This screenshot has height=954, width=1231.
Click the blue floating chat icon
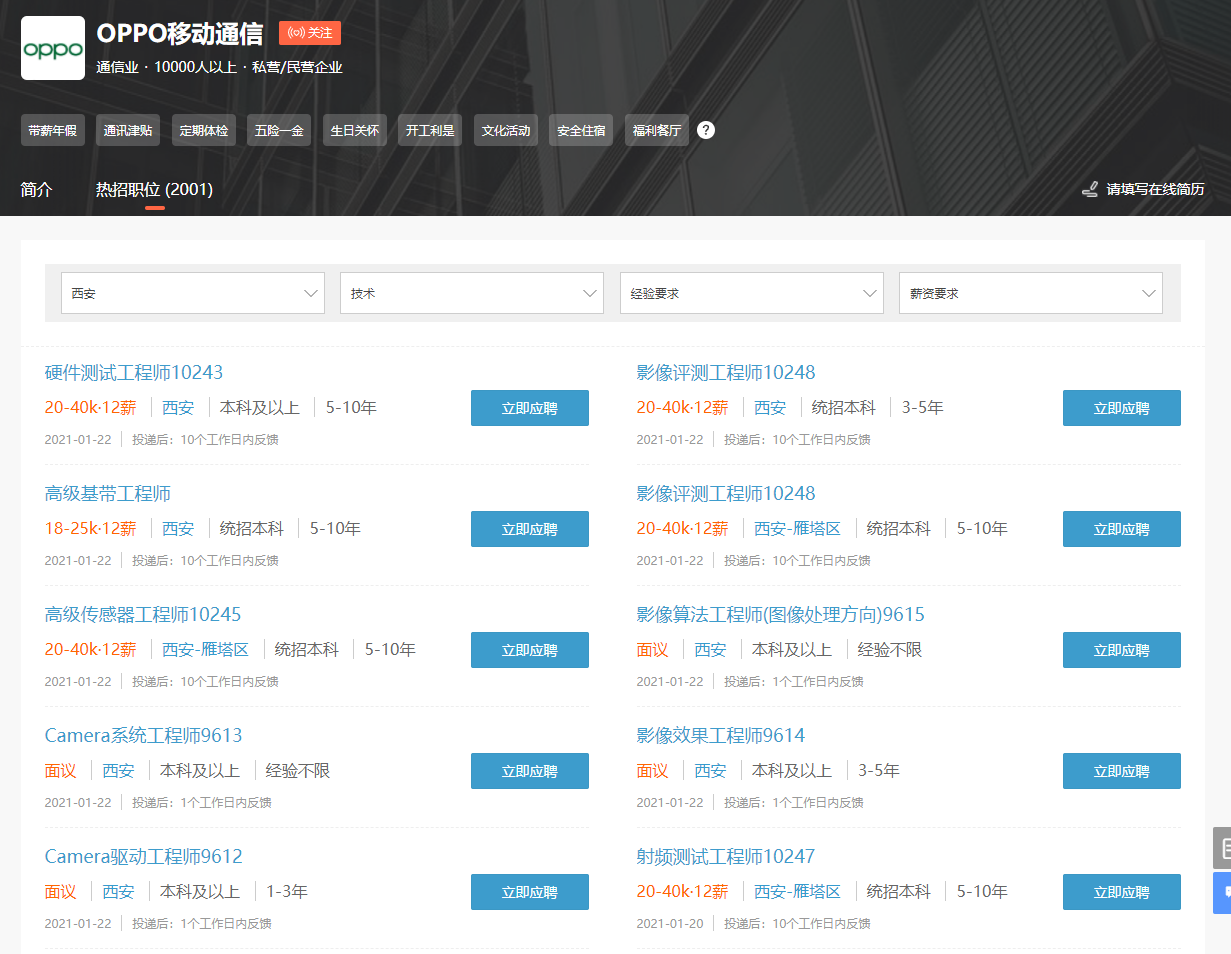1222,892
